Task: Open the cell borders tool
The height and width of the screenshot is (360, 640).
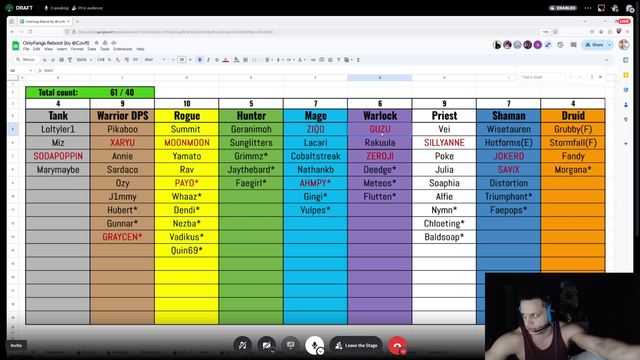Action: tap(245, 60)
